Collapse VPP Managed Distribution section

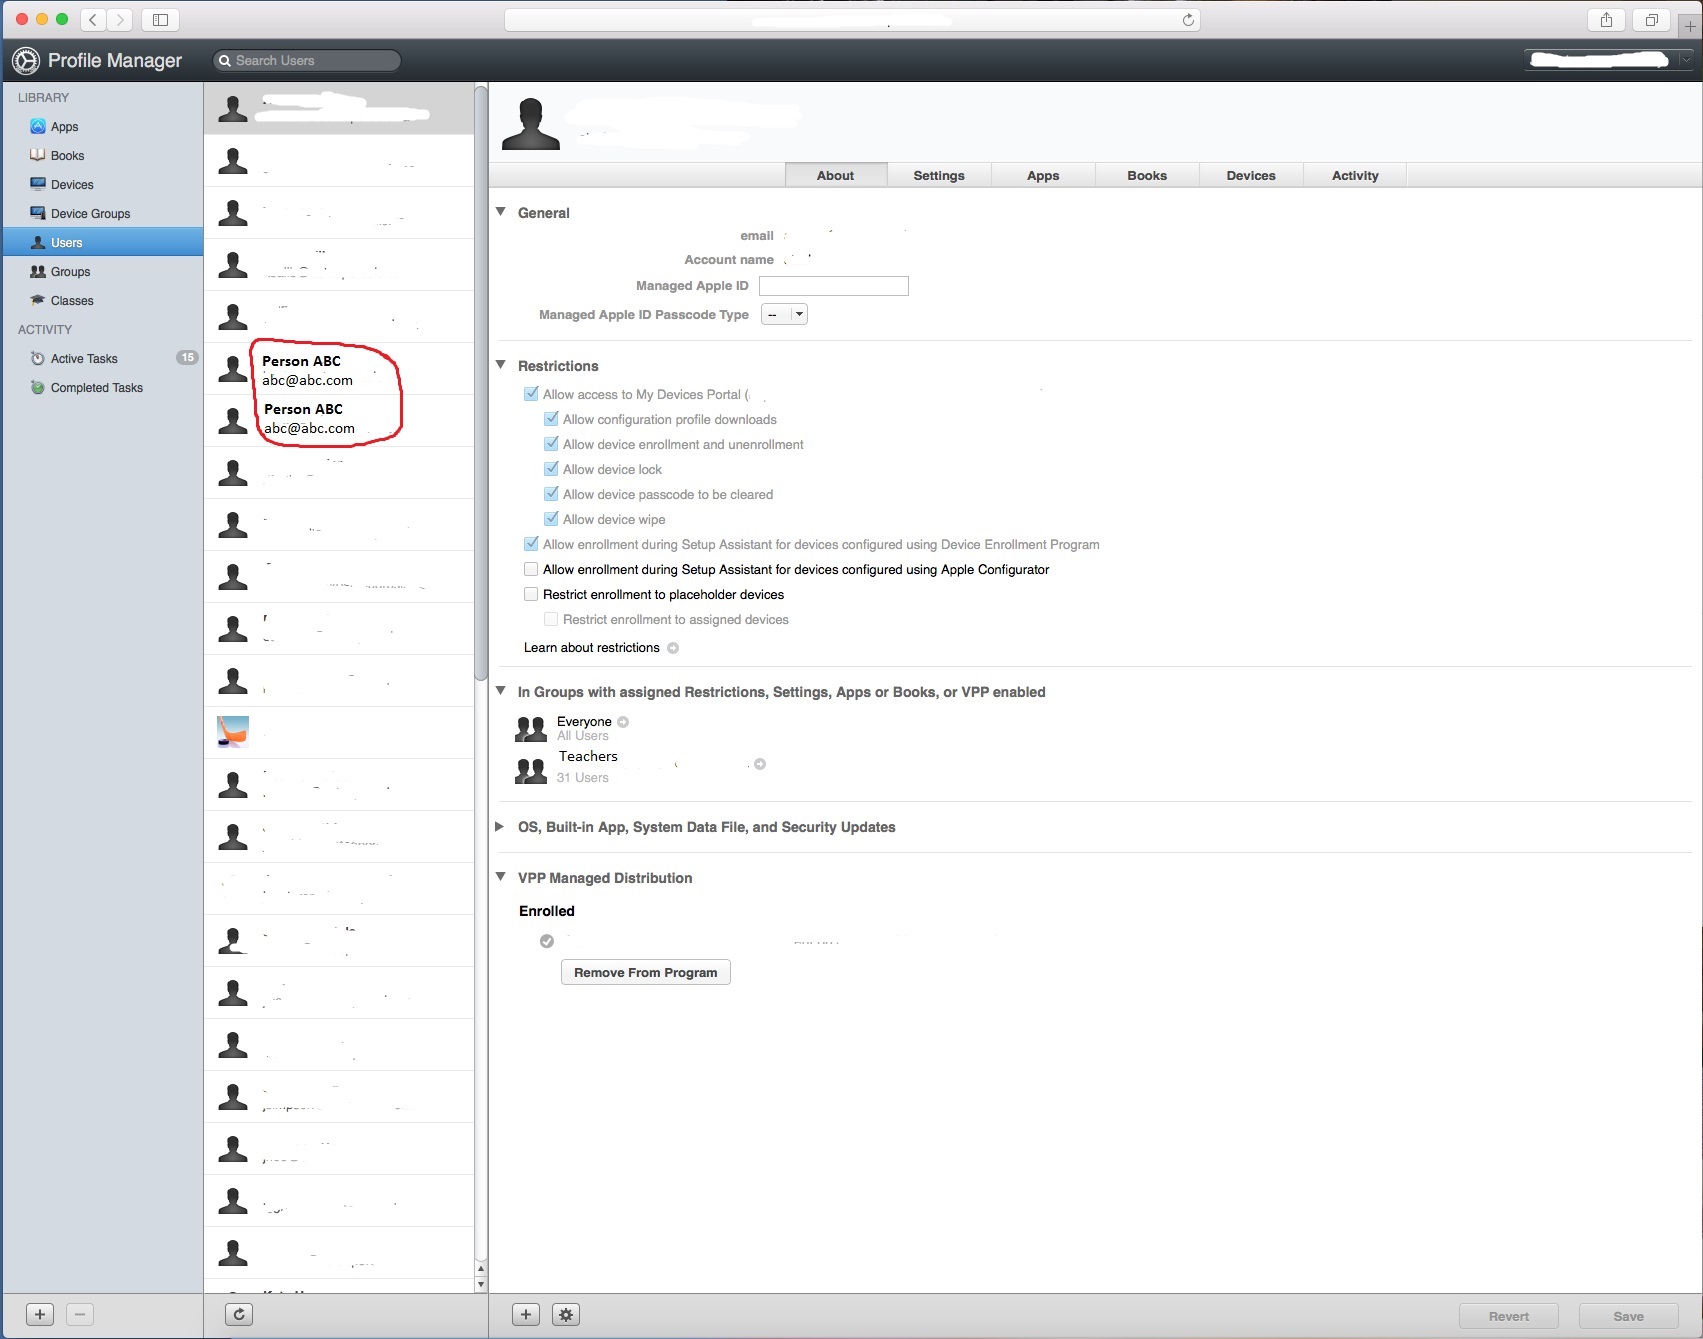pos(501,877)
